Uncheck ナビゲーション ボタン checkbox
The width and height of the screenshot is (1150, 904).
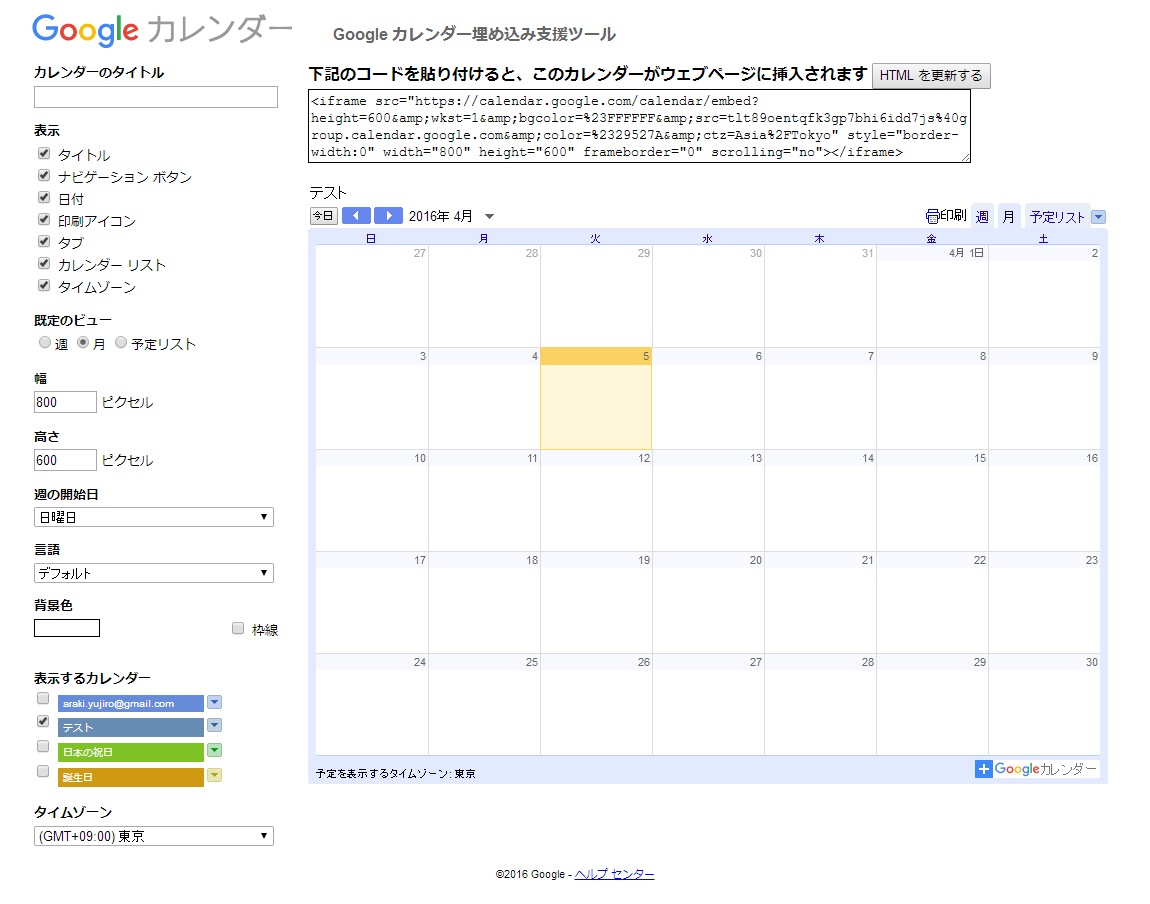[x=44, y=175]
